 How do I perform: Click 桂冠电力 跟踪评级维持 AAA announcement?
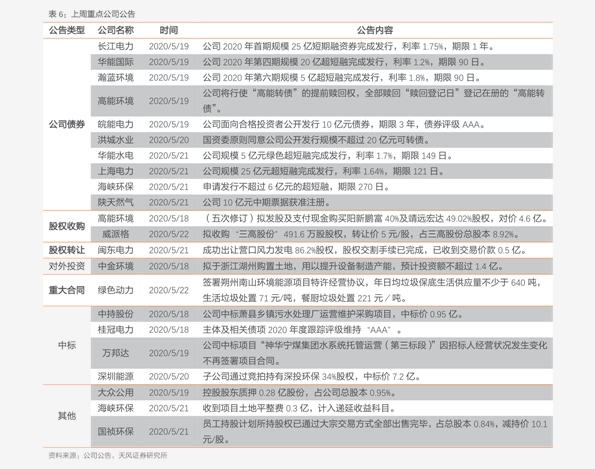point(302,330)
